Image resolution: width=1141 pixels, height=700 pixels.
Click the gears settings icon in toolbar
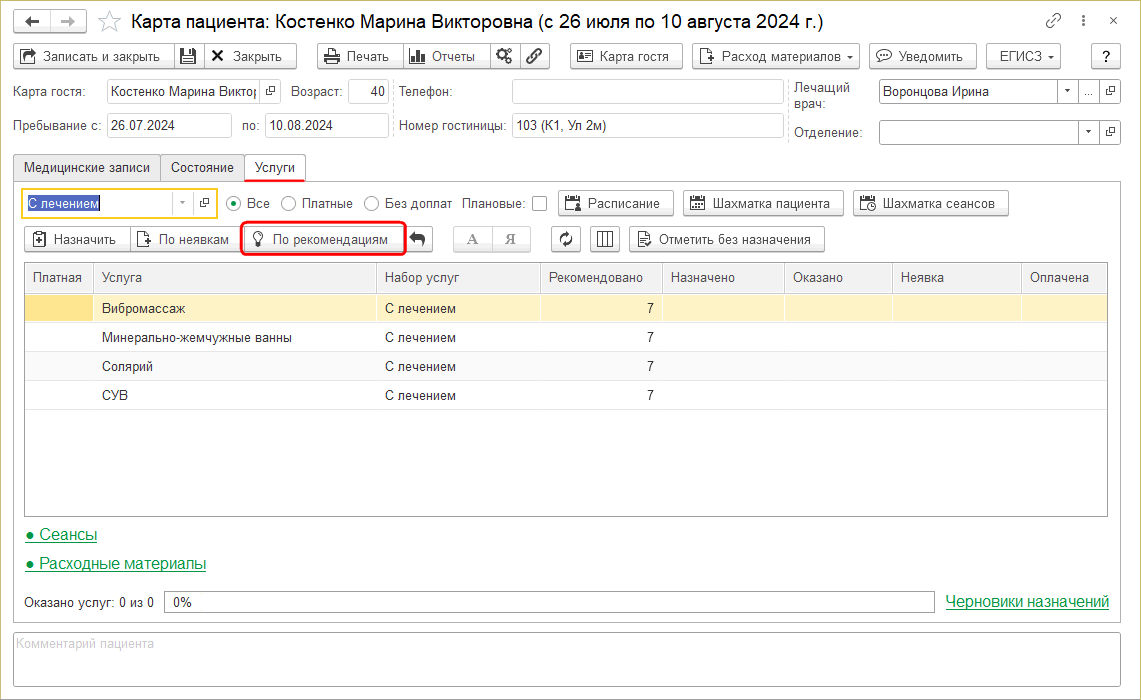pyautogui.click(x=505, y=57)
